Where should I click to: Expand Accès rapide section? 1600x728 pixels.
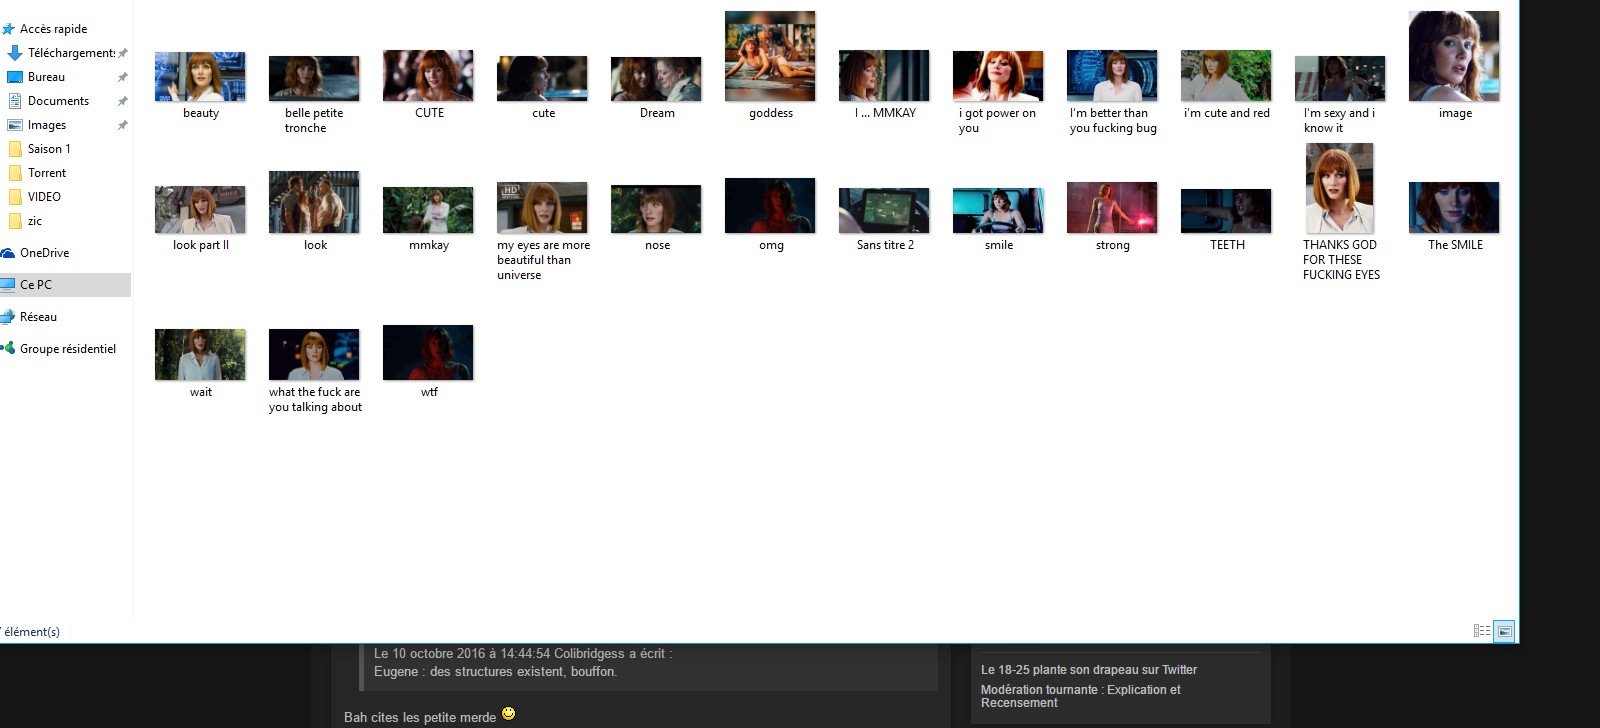53,29
